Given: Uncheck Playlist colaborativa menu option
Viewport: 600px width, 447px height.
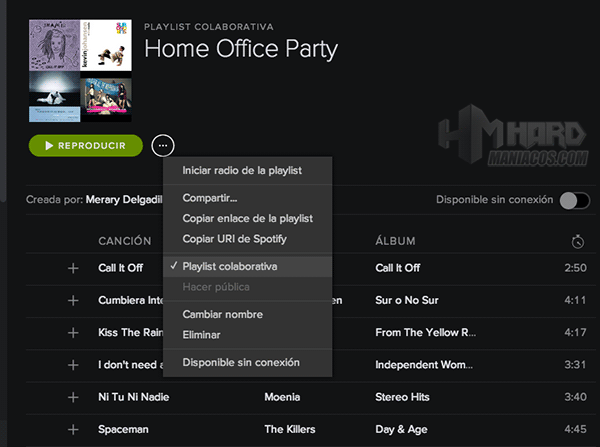Looking at the screenshot, I should click(230, 267).
